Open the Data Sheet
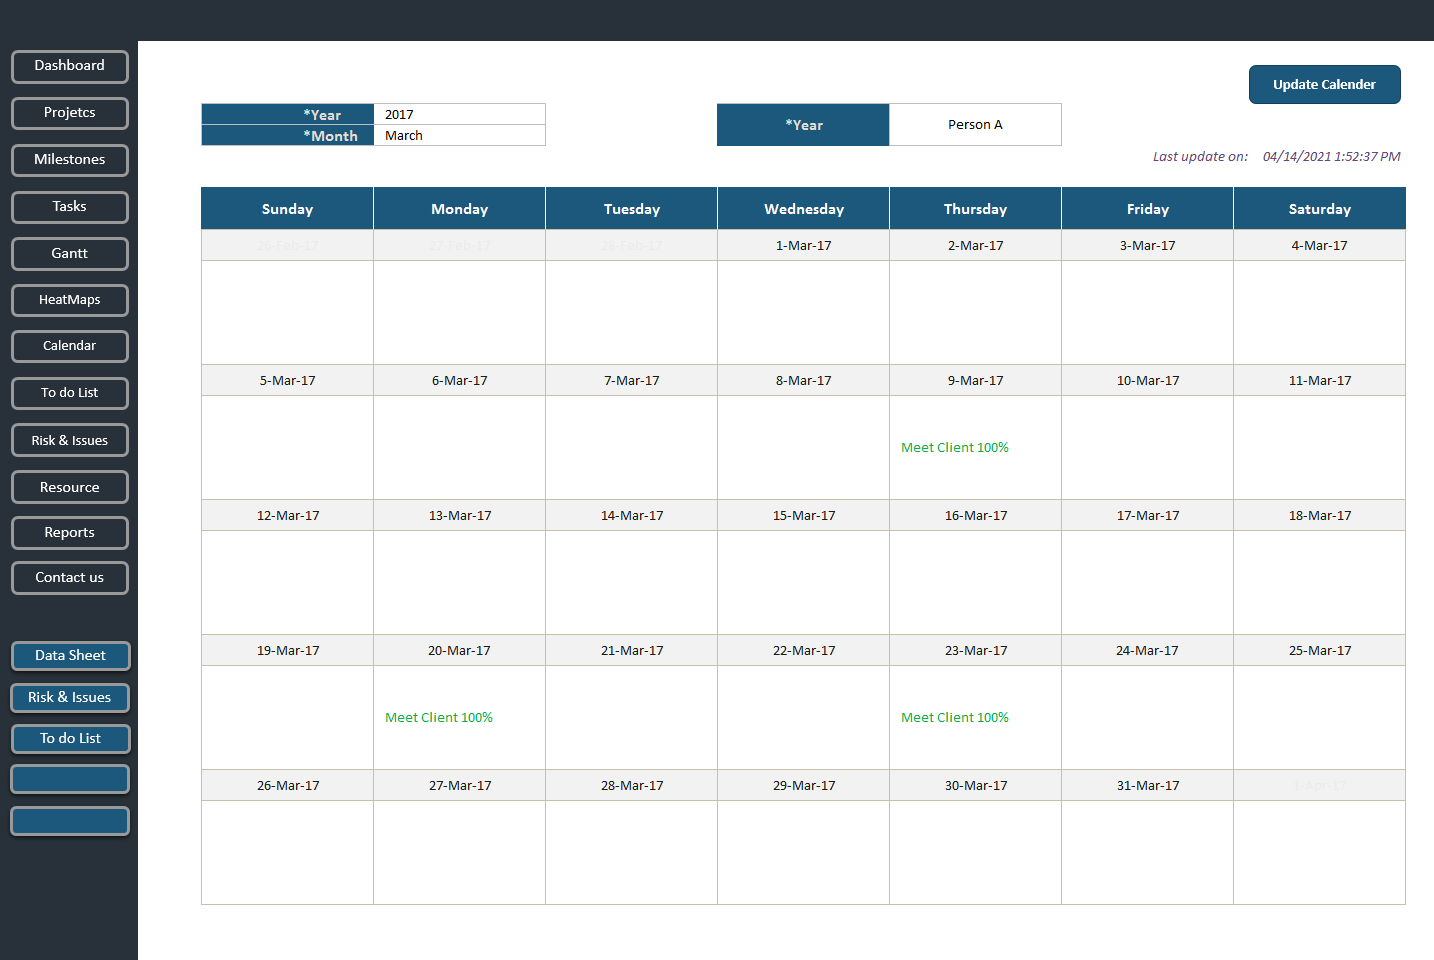Screen dimensions: 1434x960 tap(70, 655)
